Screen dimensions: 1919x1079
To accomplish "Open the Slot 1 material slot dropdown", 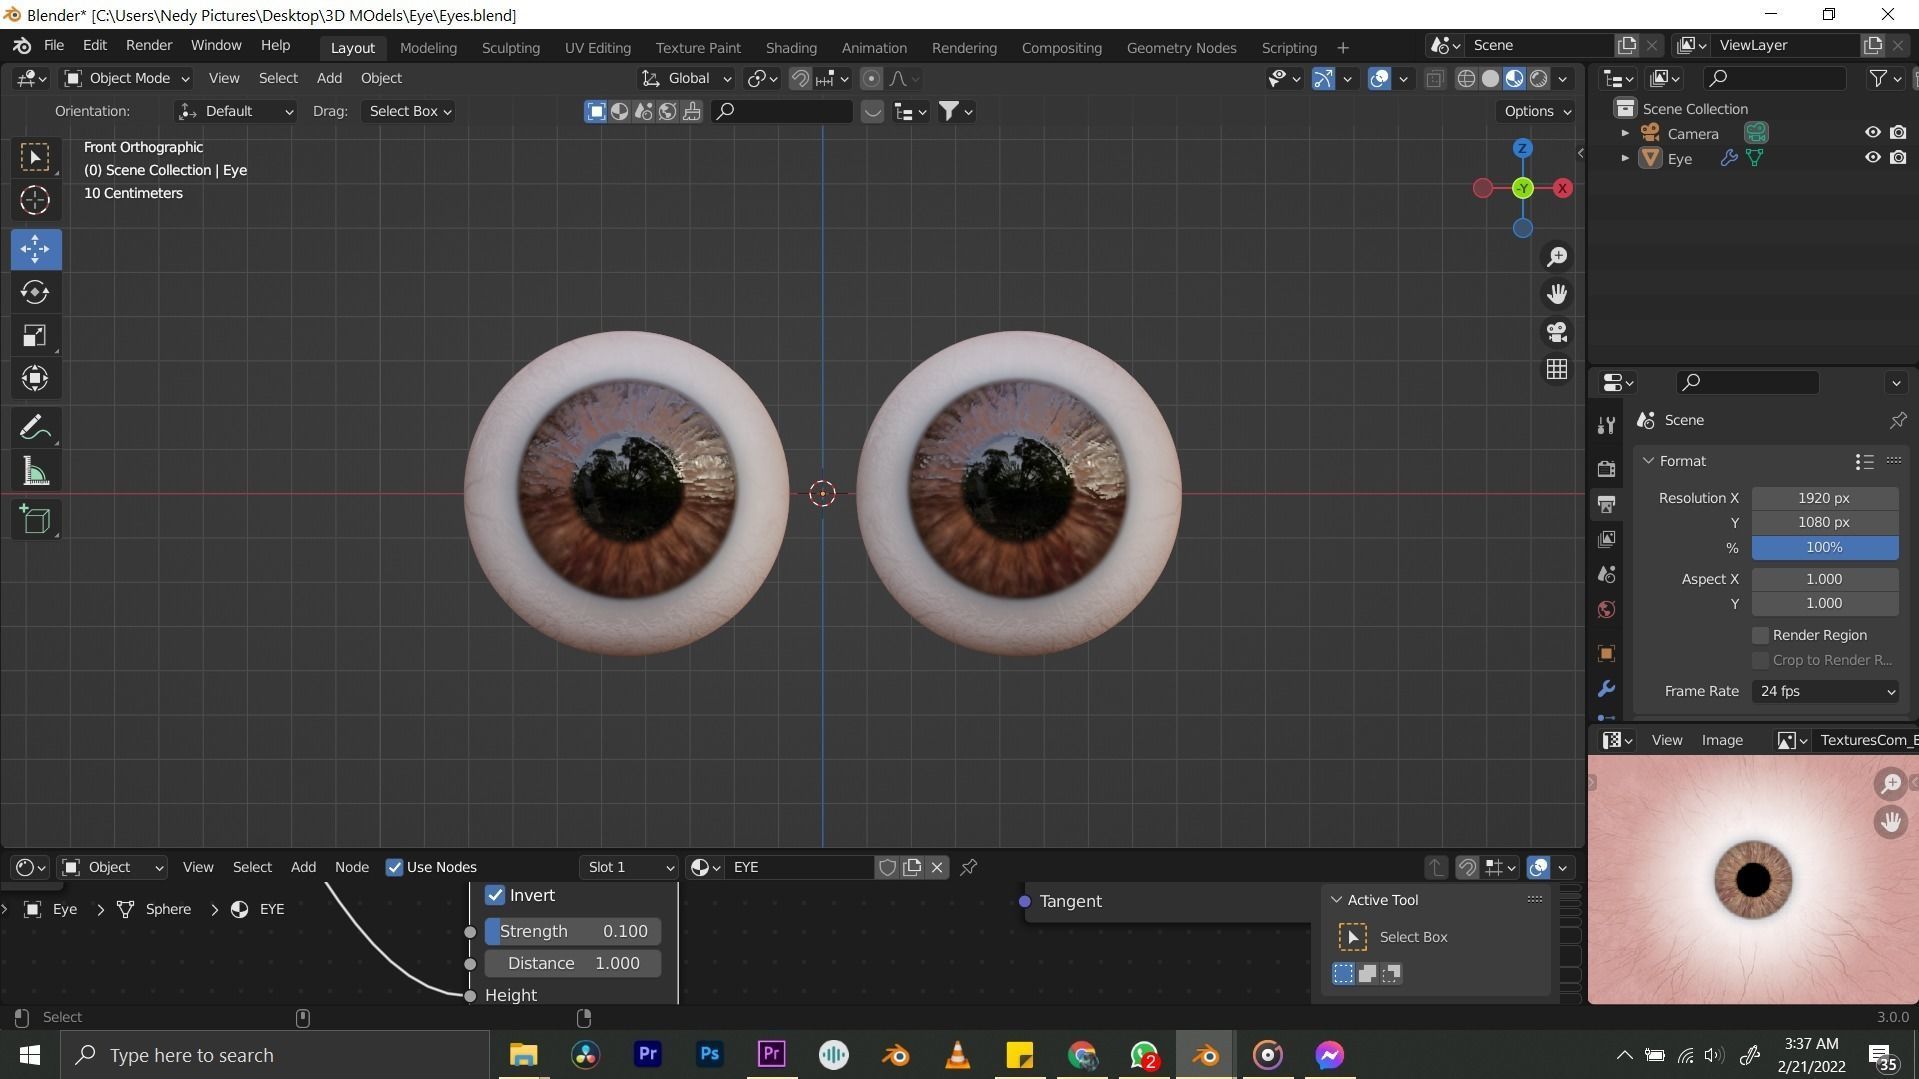I will click(629, 867).
